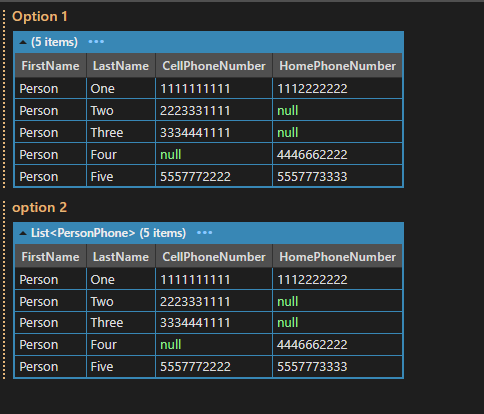
Task: Click FirstName column header in option 2 table
Action: coord(50,257)
